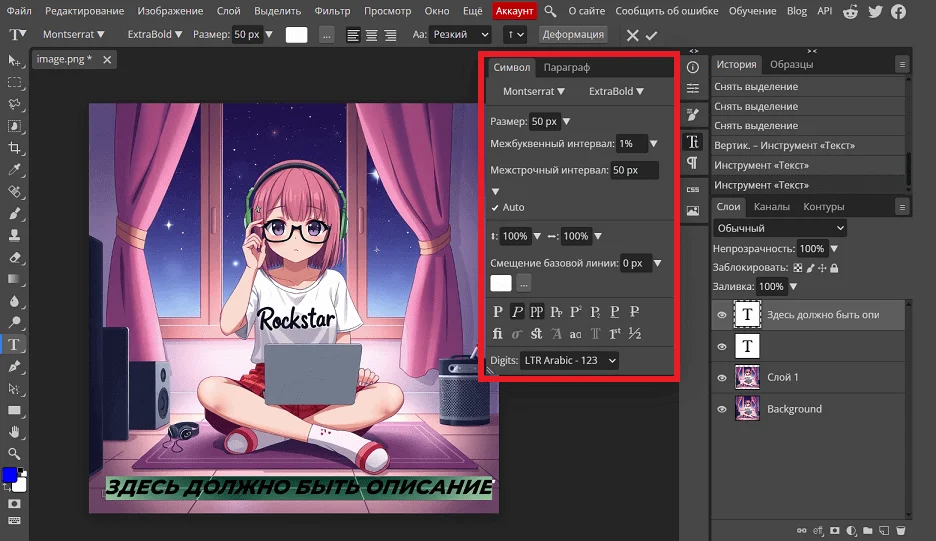Switch to the Параграф tab
This screenshot has height=541, width=936.
(566, 67)
